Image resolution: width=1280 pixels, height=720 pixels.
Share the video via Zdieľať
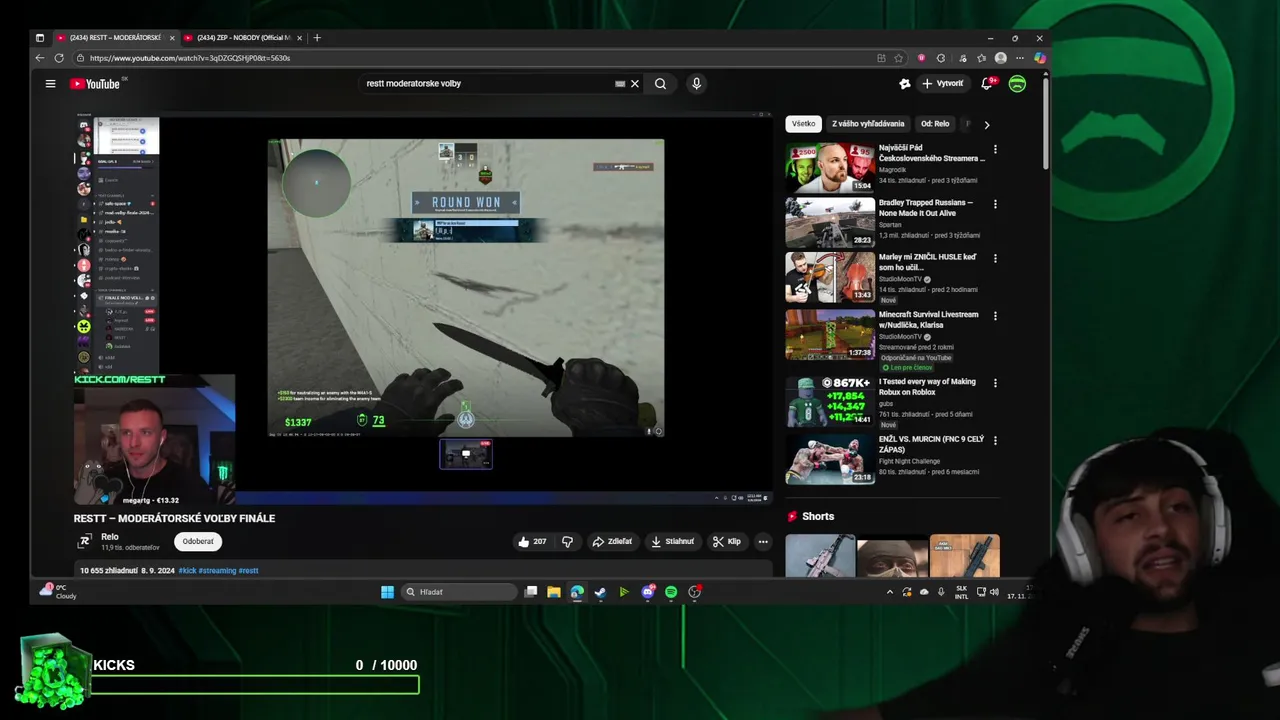(612, 542)
